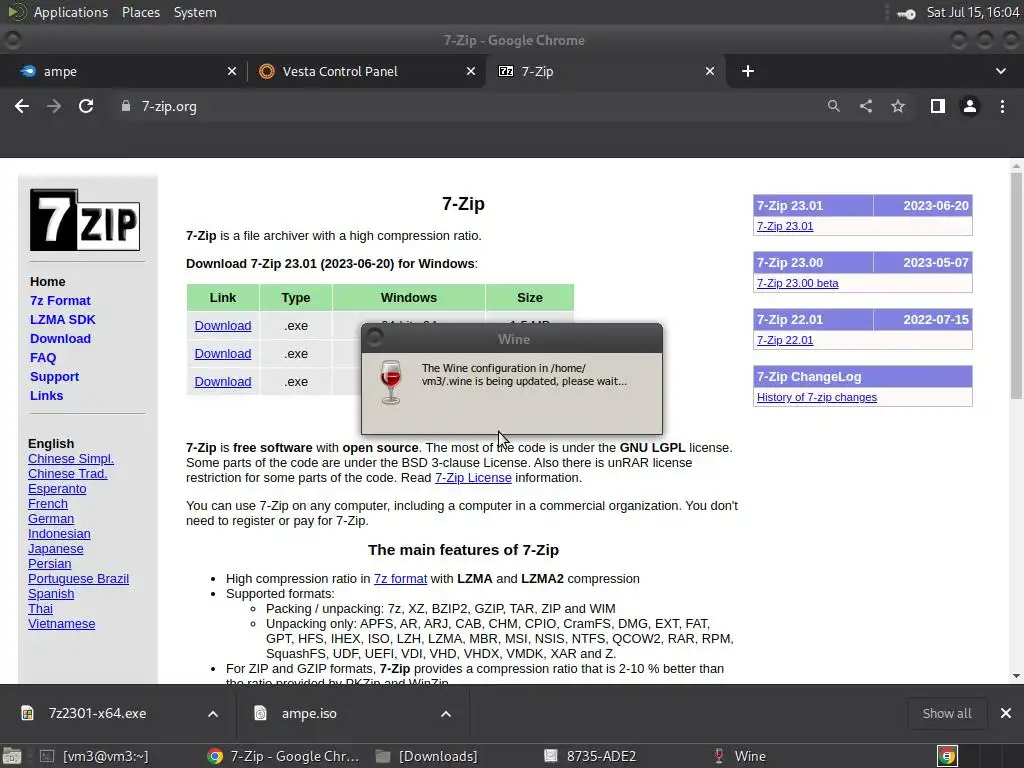Switch language to German

pos(51,519)
